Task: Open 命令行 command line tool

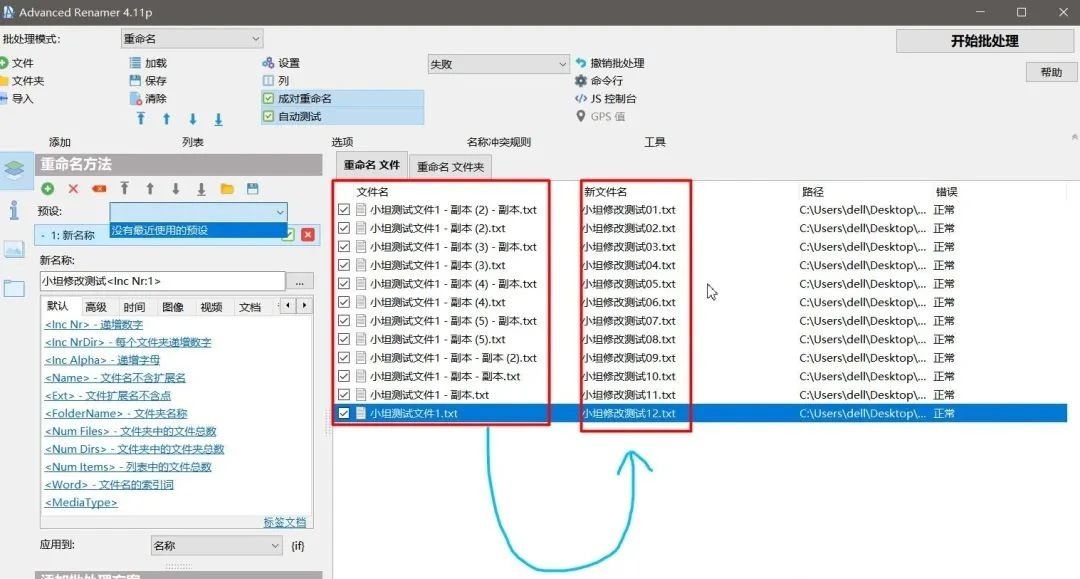Action: [x=599, y=81]
